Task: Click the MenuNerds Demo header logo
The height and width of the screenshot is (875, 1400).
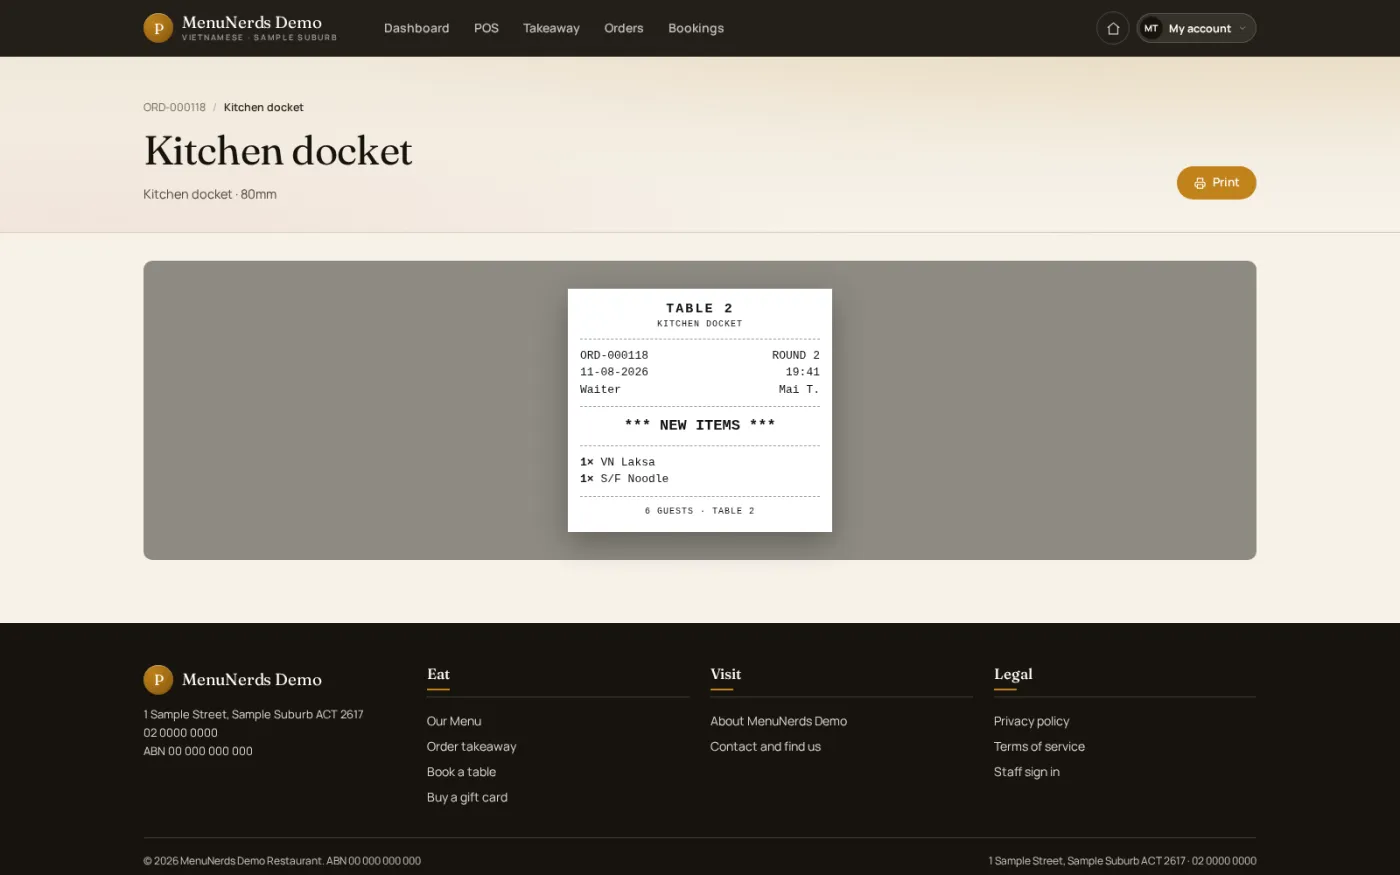Action: 240,28
